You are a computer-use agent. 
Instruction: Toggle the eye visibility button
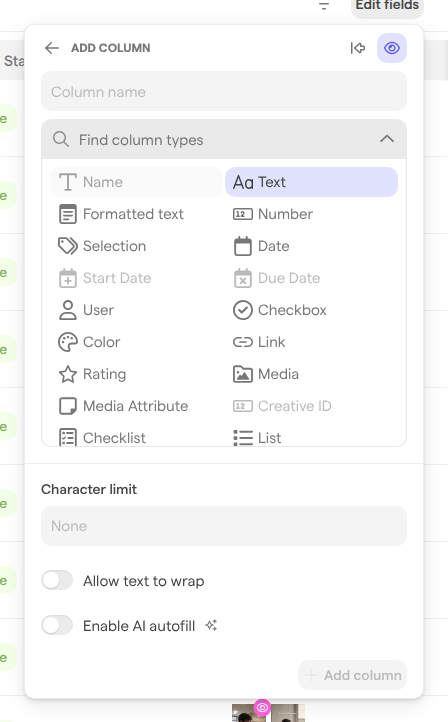coord(392,48)
